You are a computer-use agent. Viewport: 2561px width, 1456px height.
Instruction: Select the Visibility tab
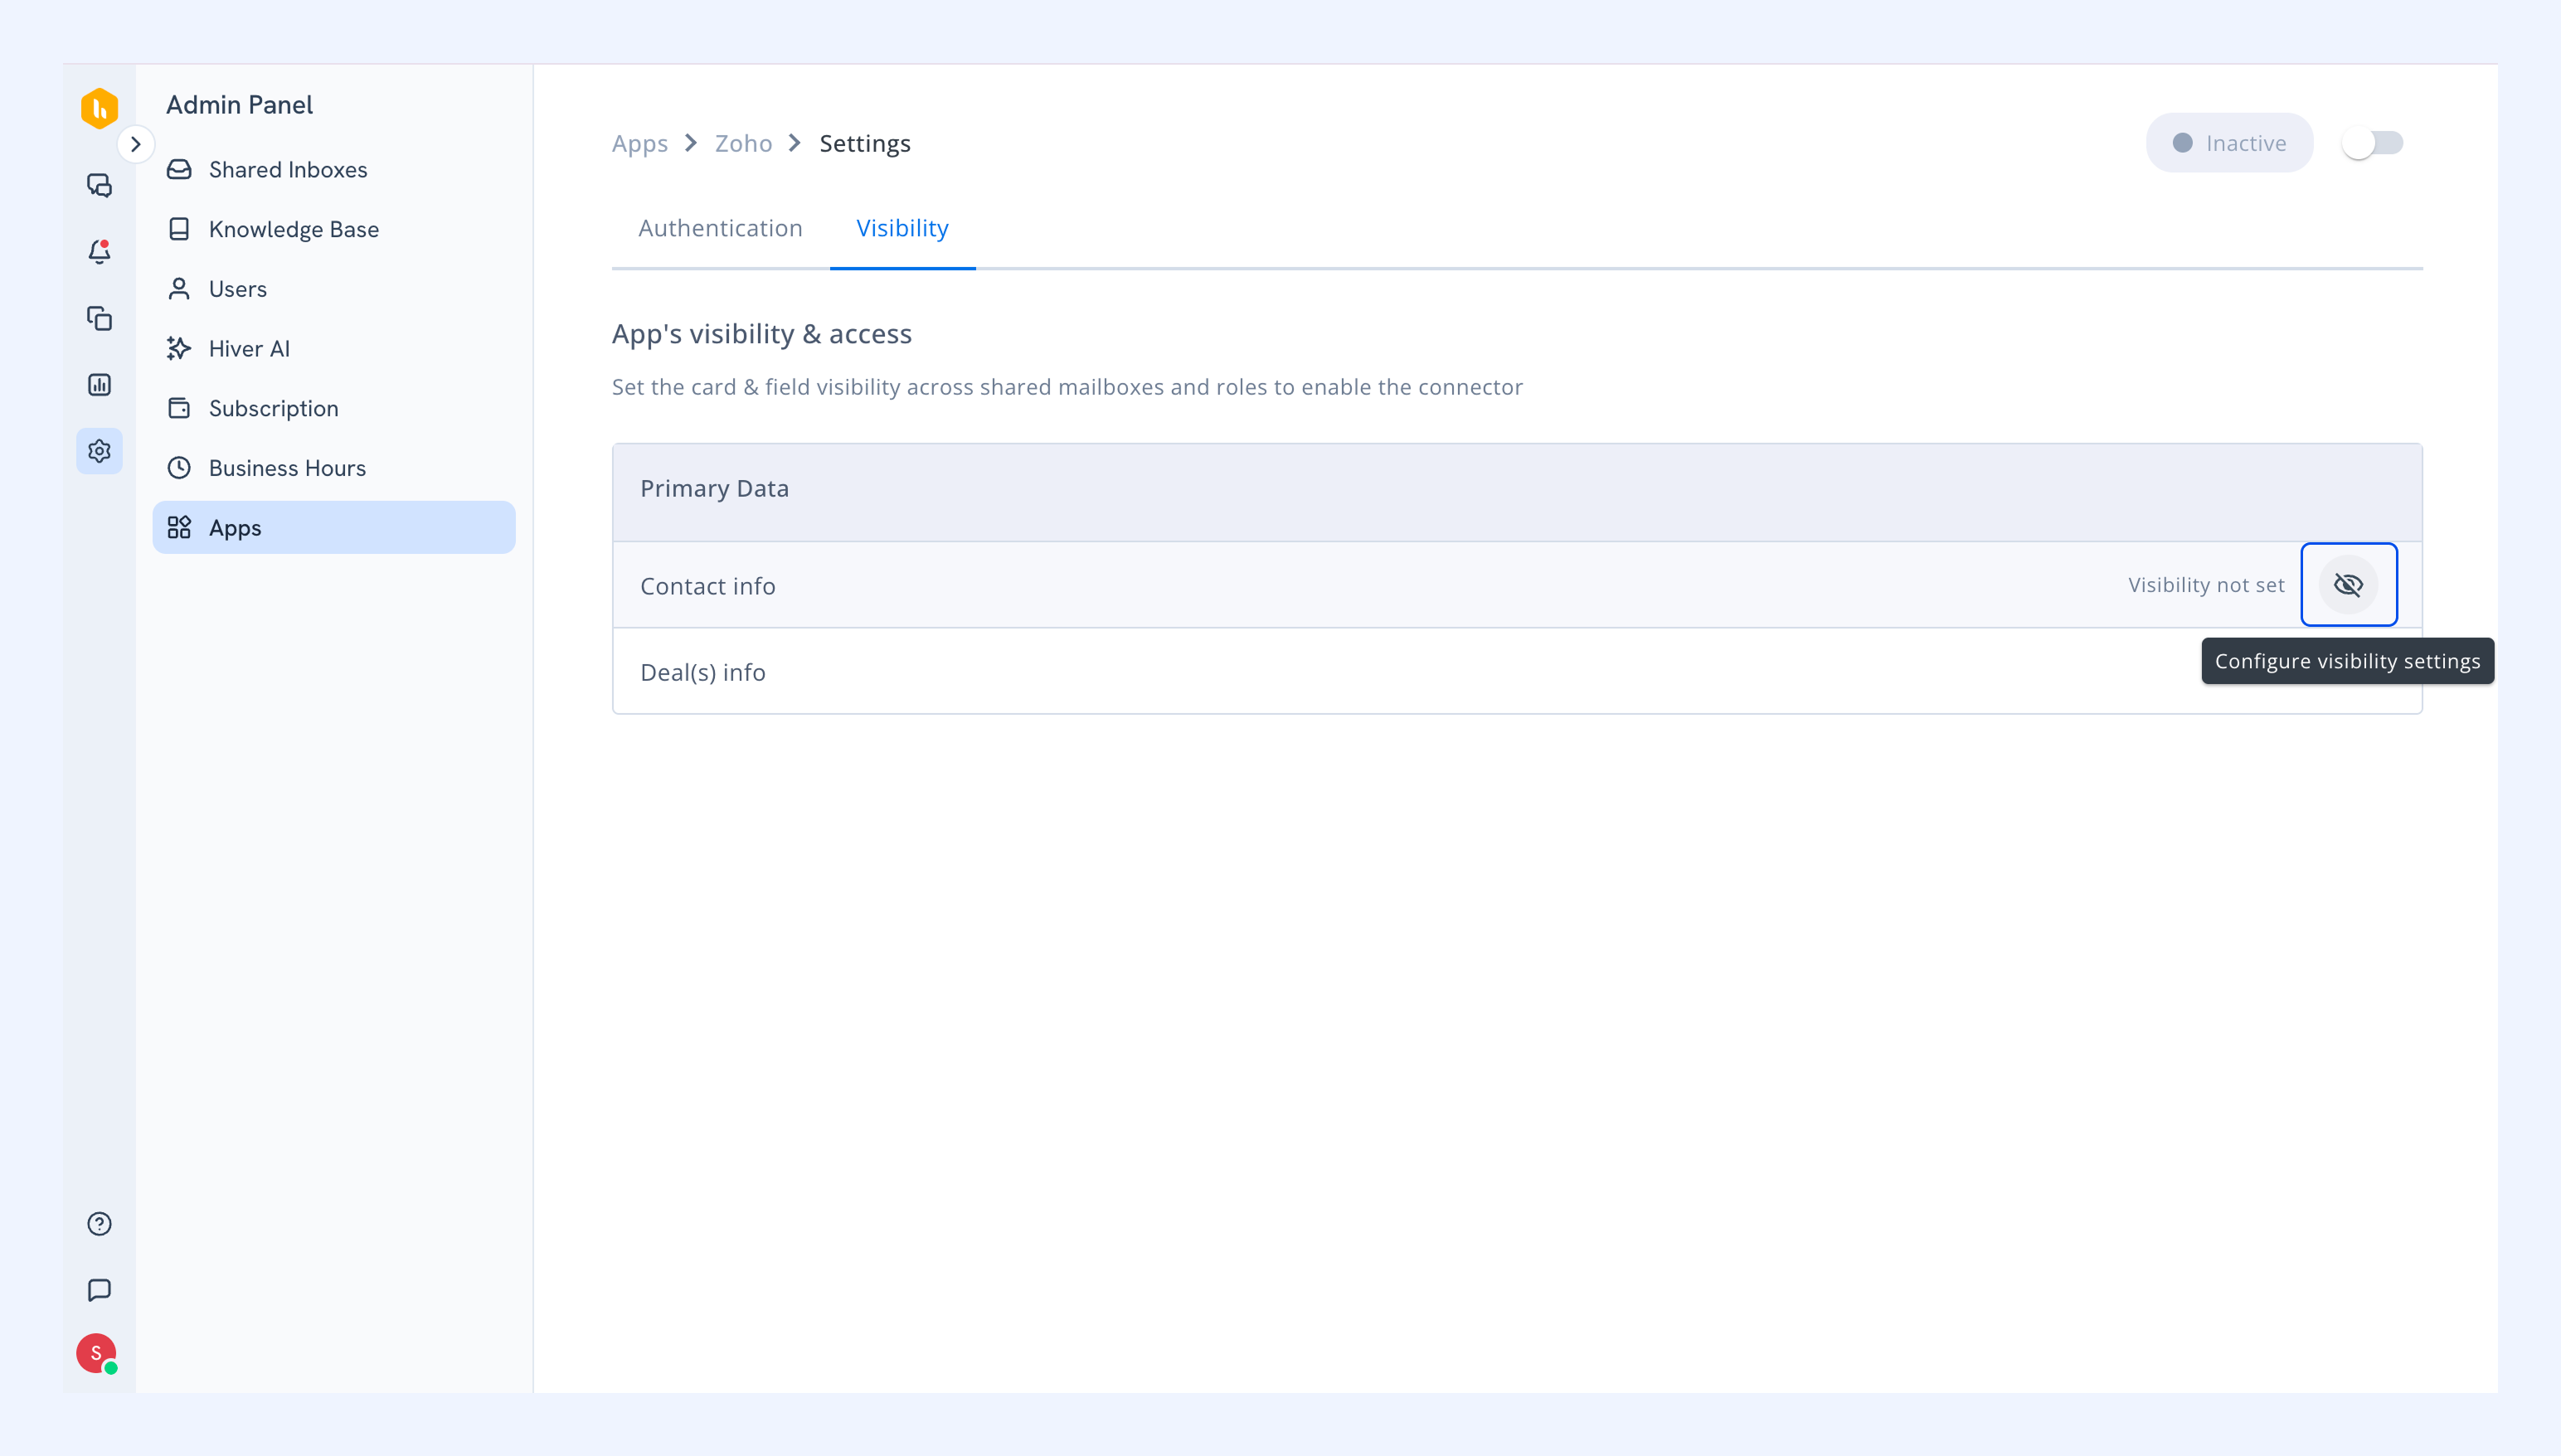tap(902, 228)
